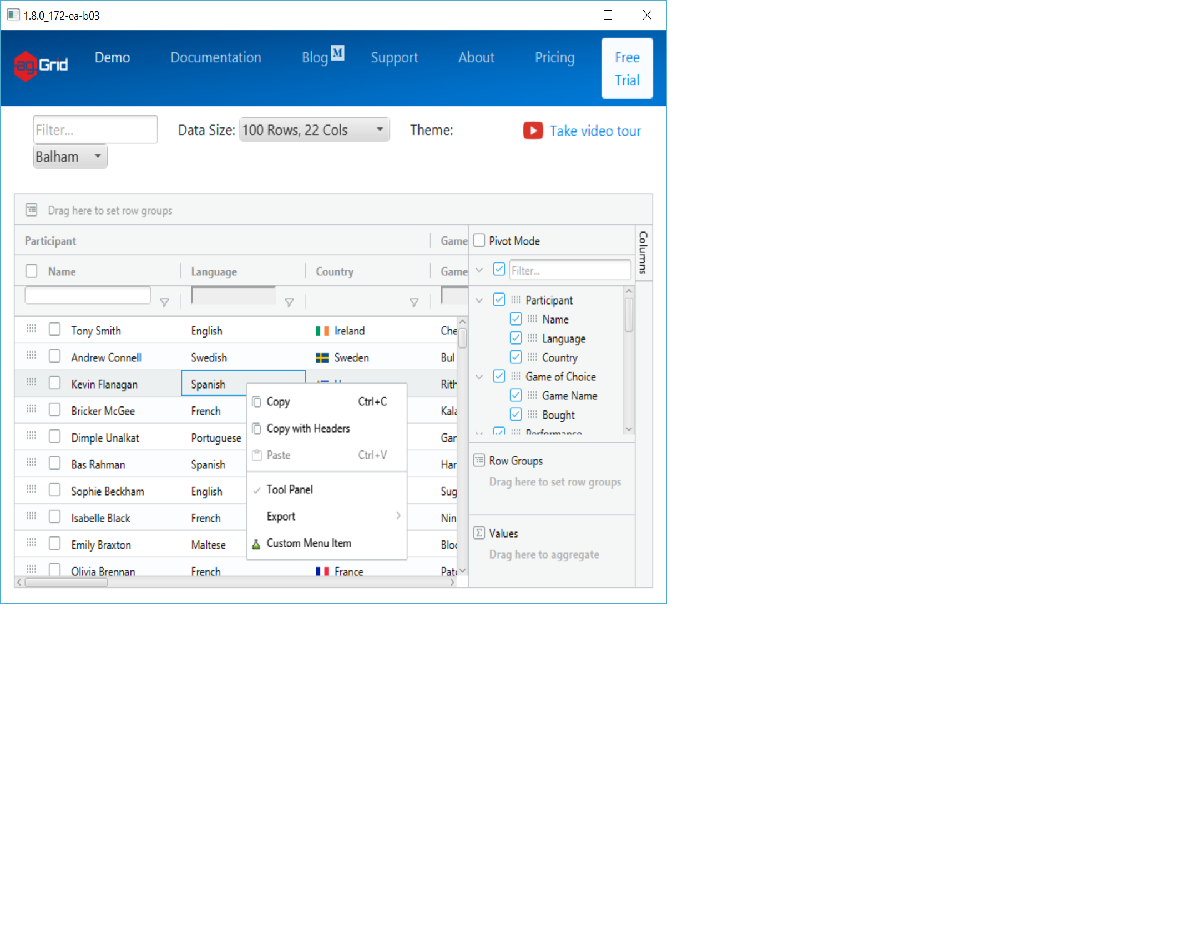Screen dimensions: 1202x948
Task: Click the Name column filter funnel icon
Action: [x=164, y=302]
